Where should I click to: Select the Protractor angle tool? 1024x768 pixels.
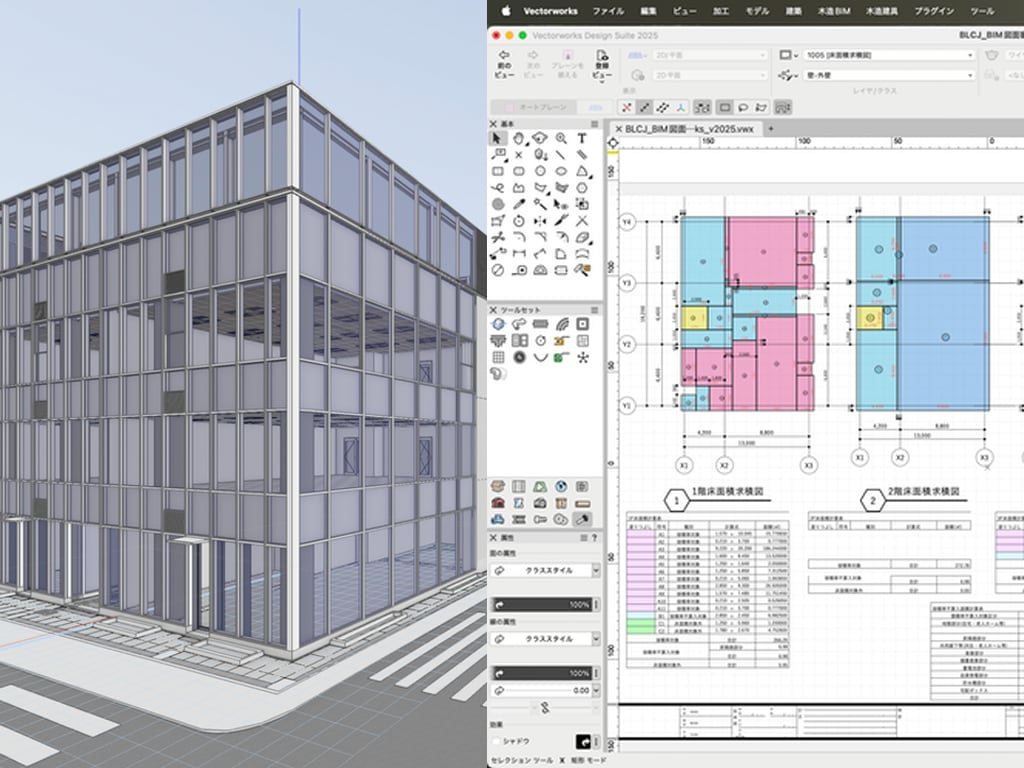click(540, 270)
